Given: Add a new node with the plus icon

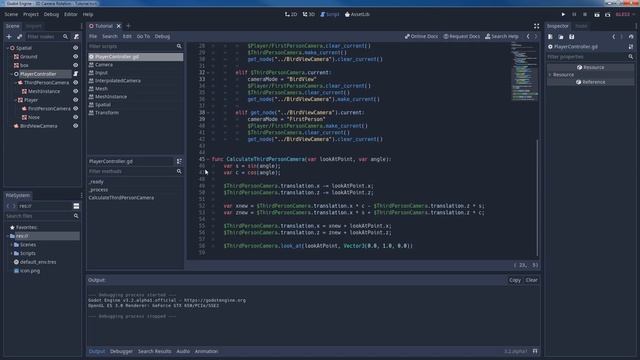Looking at the screenshot, I should tap(9, 37).
